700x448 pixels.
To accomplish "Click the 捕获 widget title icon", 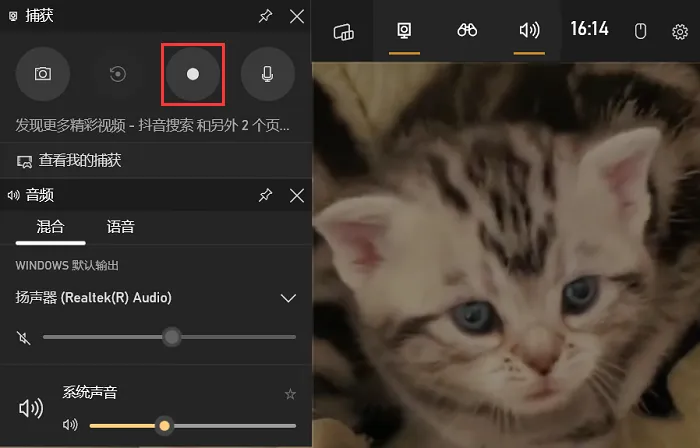I will [x=13, y=17].
